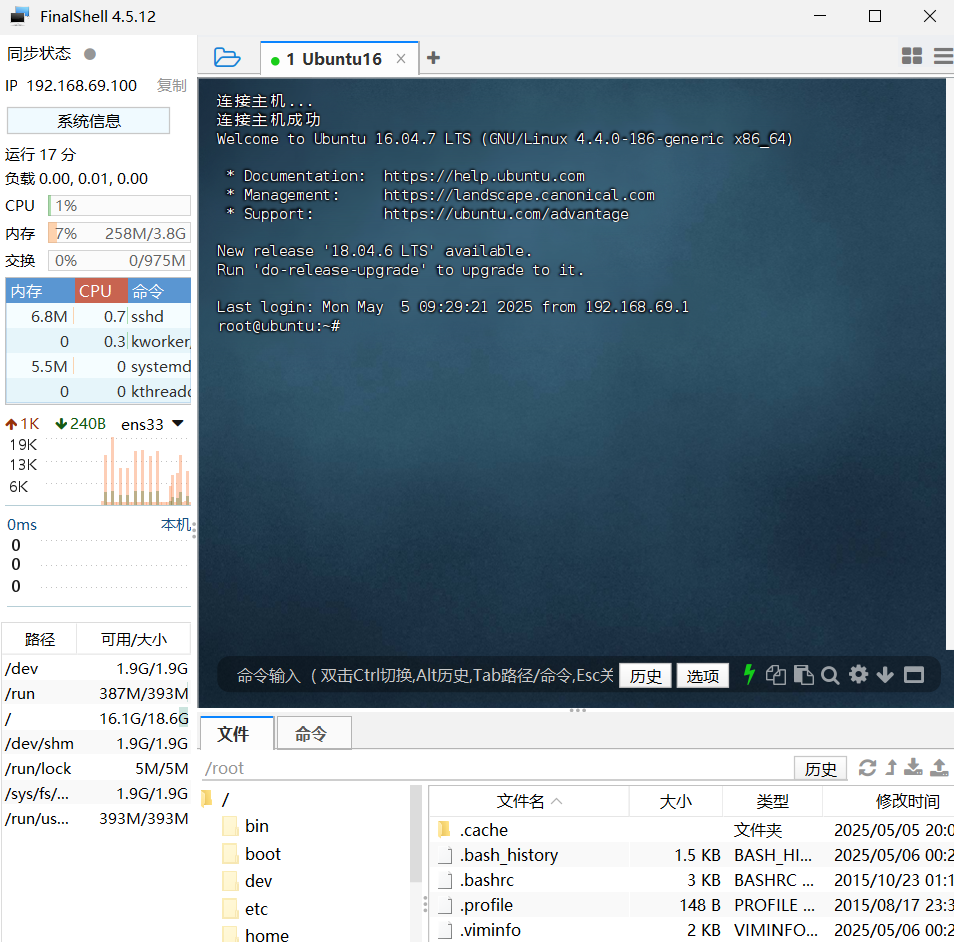Switch to the 文件 tab
This screenshot has width=954, height=942.
point(237,734)
